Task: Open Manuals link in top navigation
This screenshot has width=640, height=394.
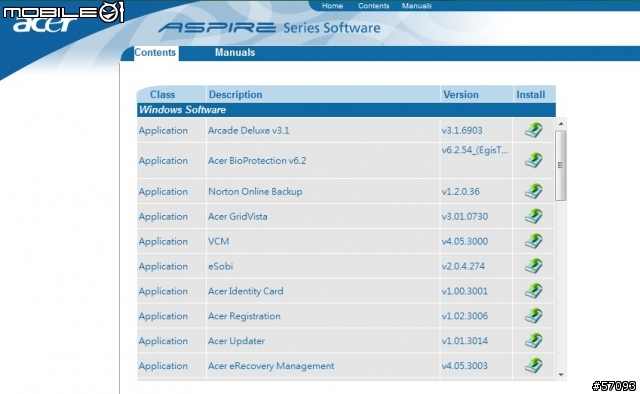Action: (416, 6)
